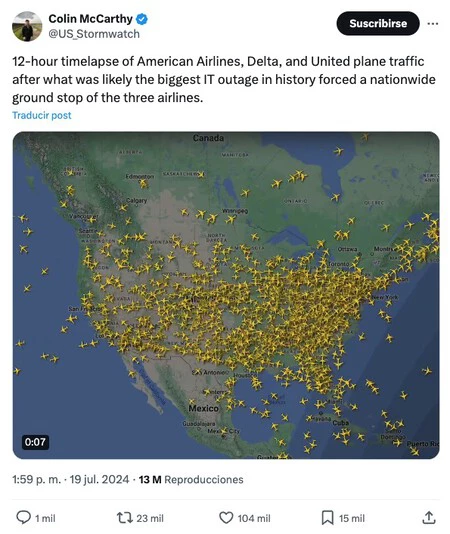450x534 pixels.
Task: Click the 15 mil bookmarks count
Action: coord(352,518)
